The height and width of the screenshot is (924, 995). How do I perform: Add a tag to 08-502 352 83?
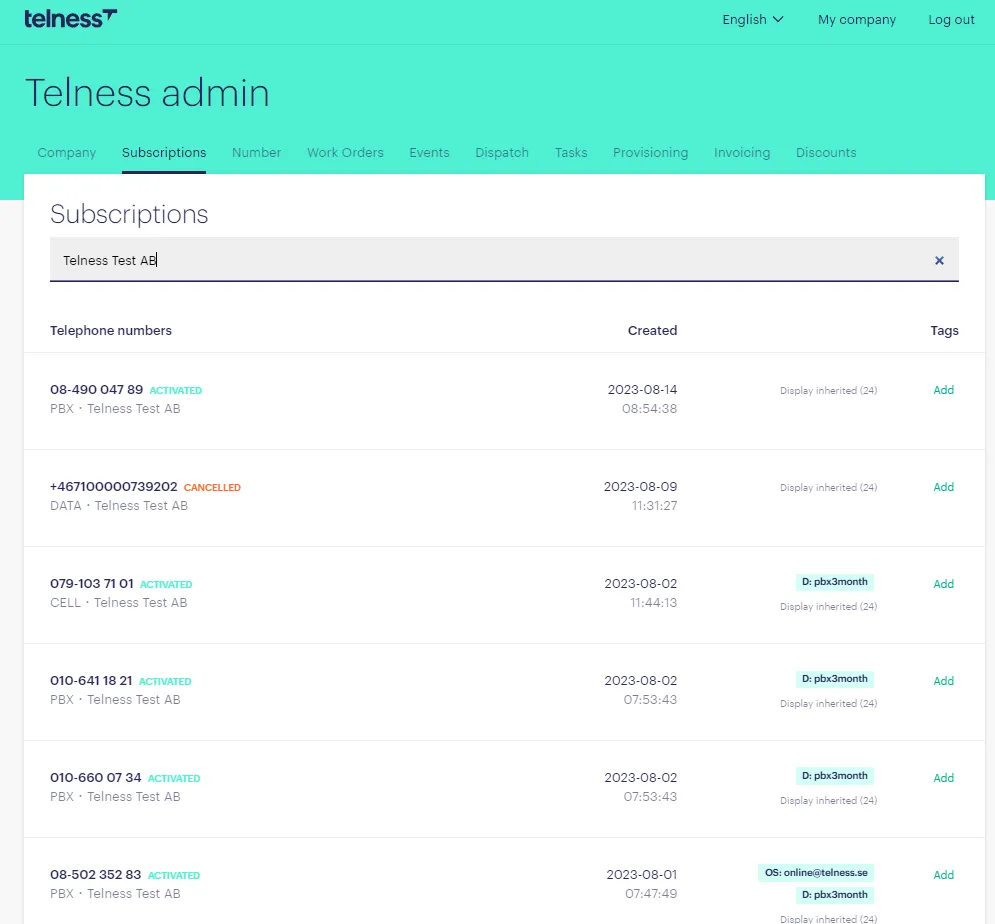[944, 875]
